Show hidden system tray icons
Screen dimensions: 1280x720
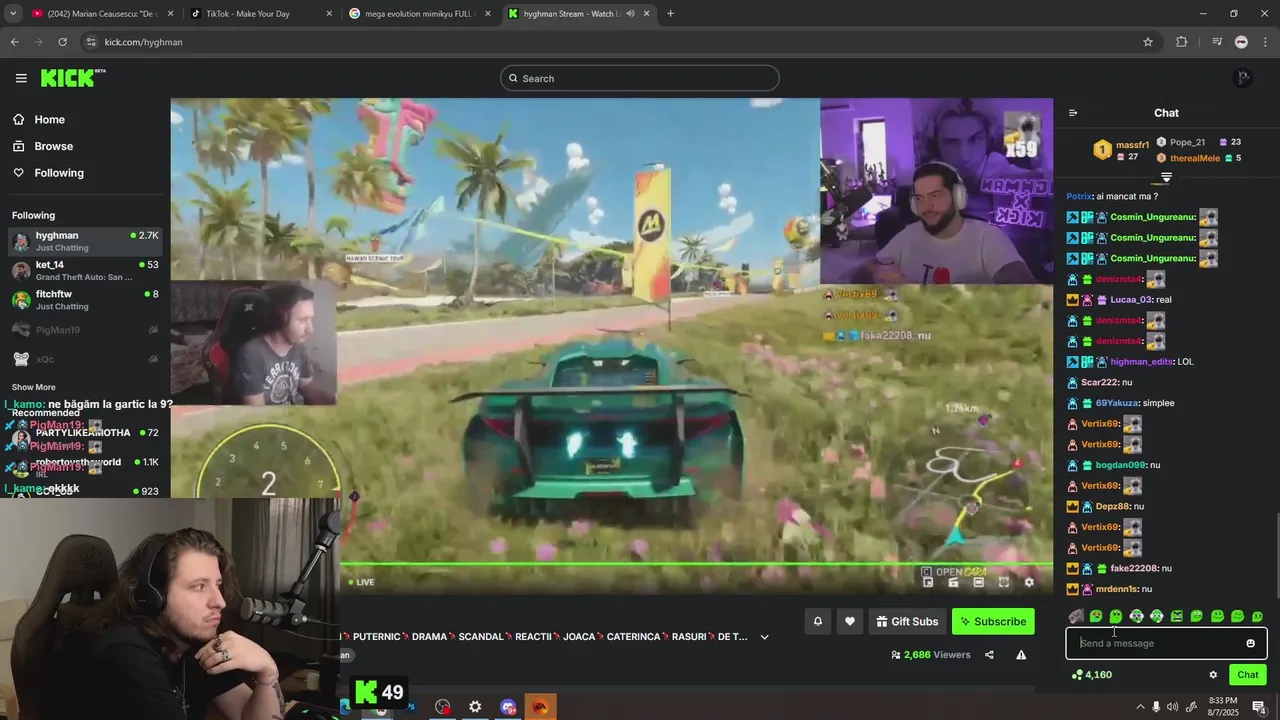click(1140, 707)
